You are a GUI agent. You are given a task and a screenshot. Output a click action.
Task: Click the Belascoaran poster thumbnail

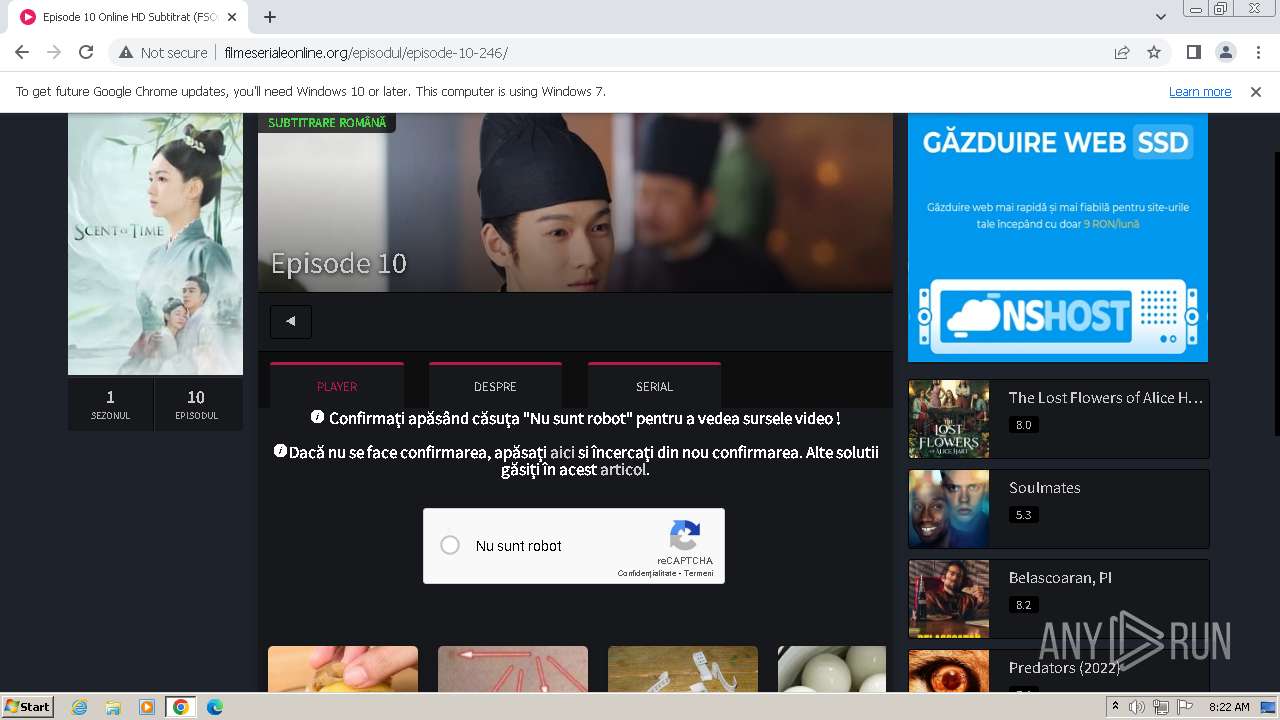pyautogui.click(x=949, y=599)
